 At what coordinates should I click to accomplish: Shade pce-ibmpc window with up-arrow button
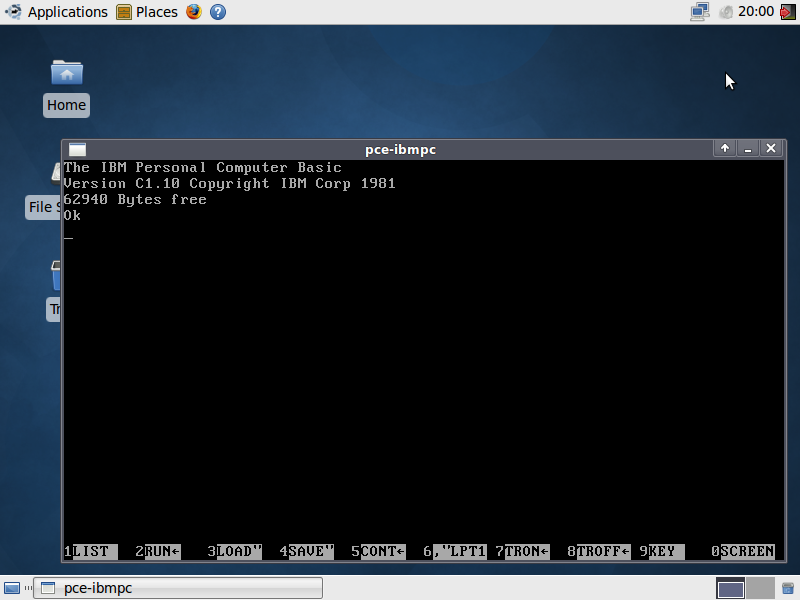(724, 148)
